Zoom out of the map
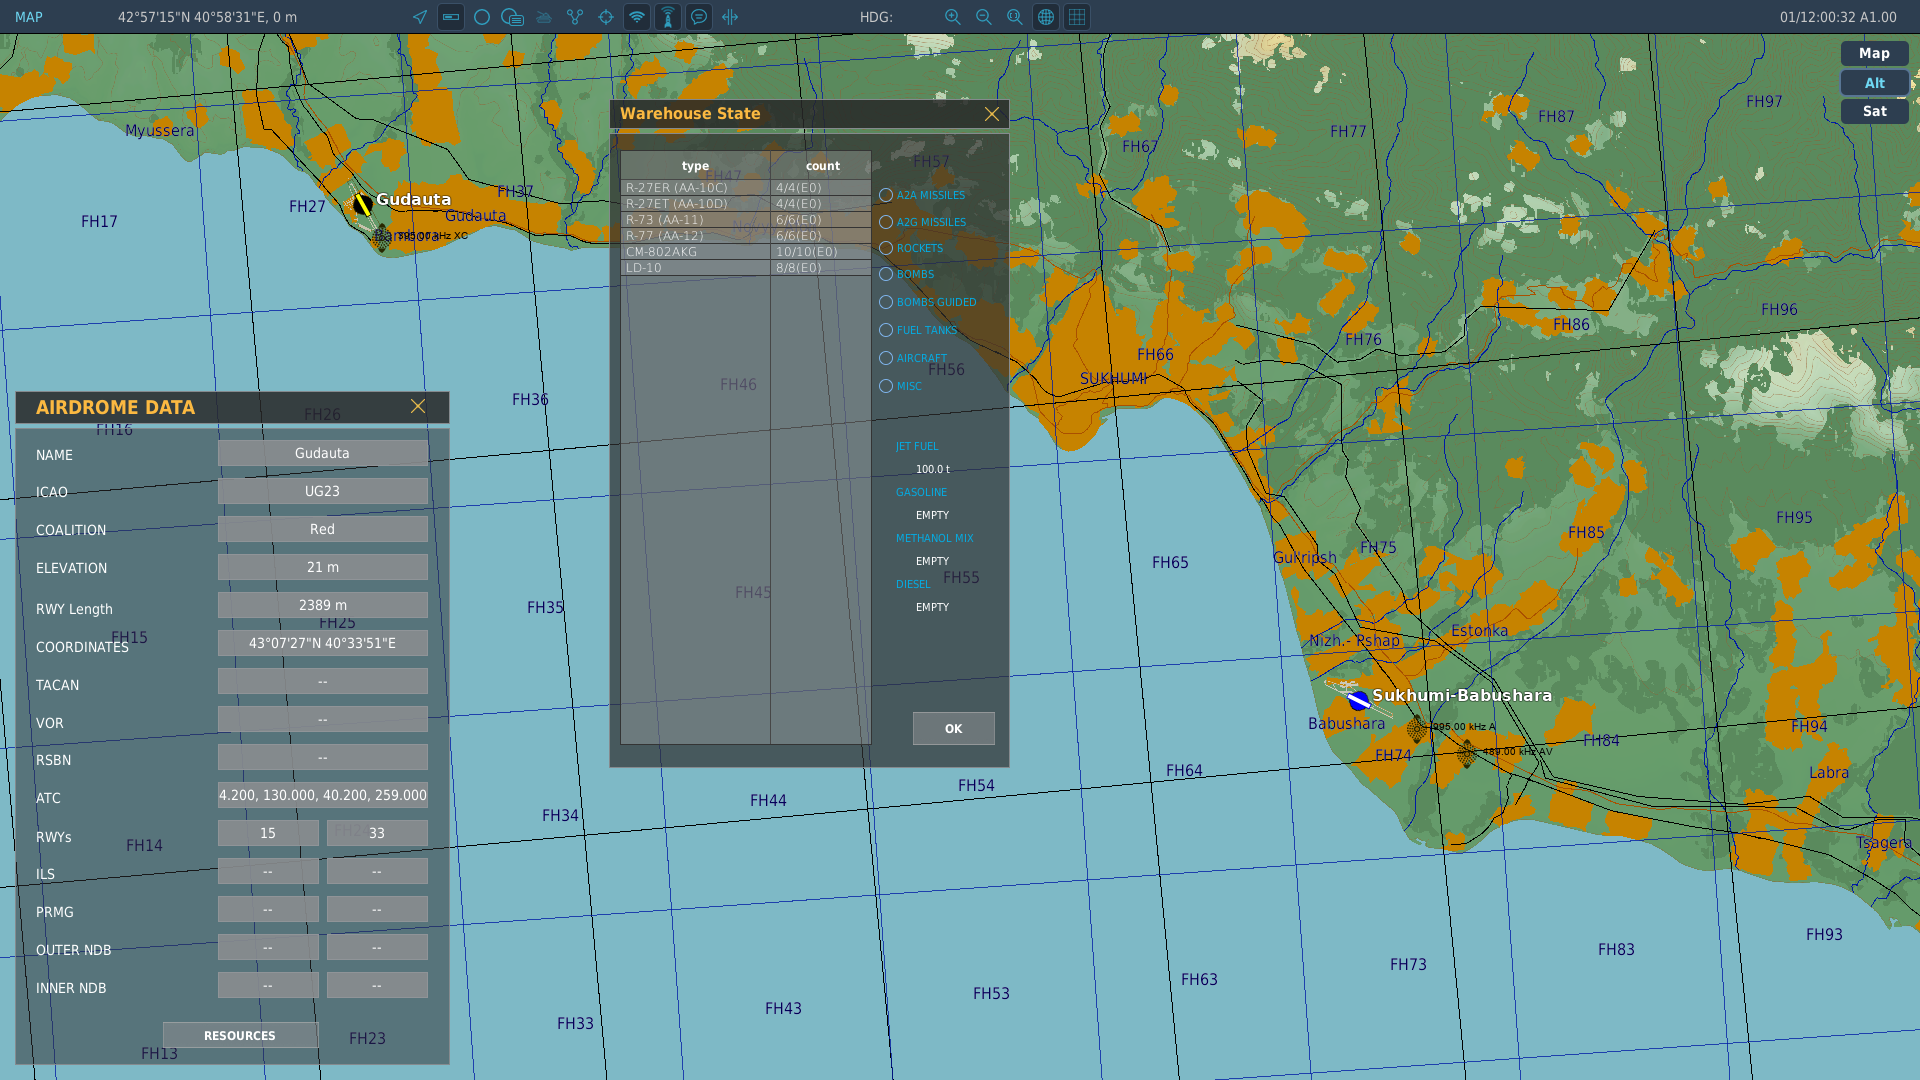This screenshot has width=1920, height=1080. click(984, 17)
